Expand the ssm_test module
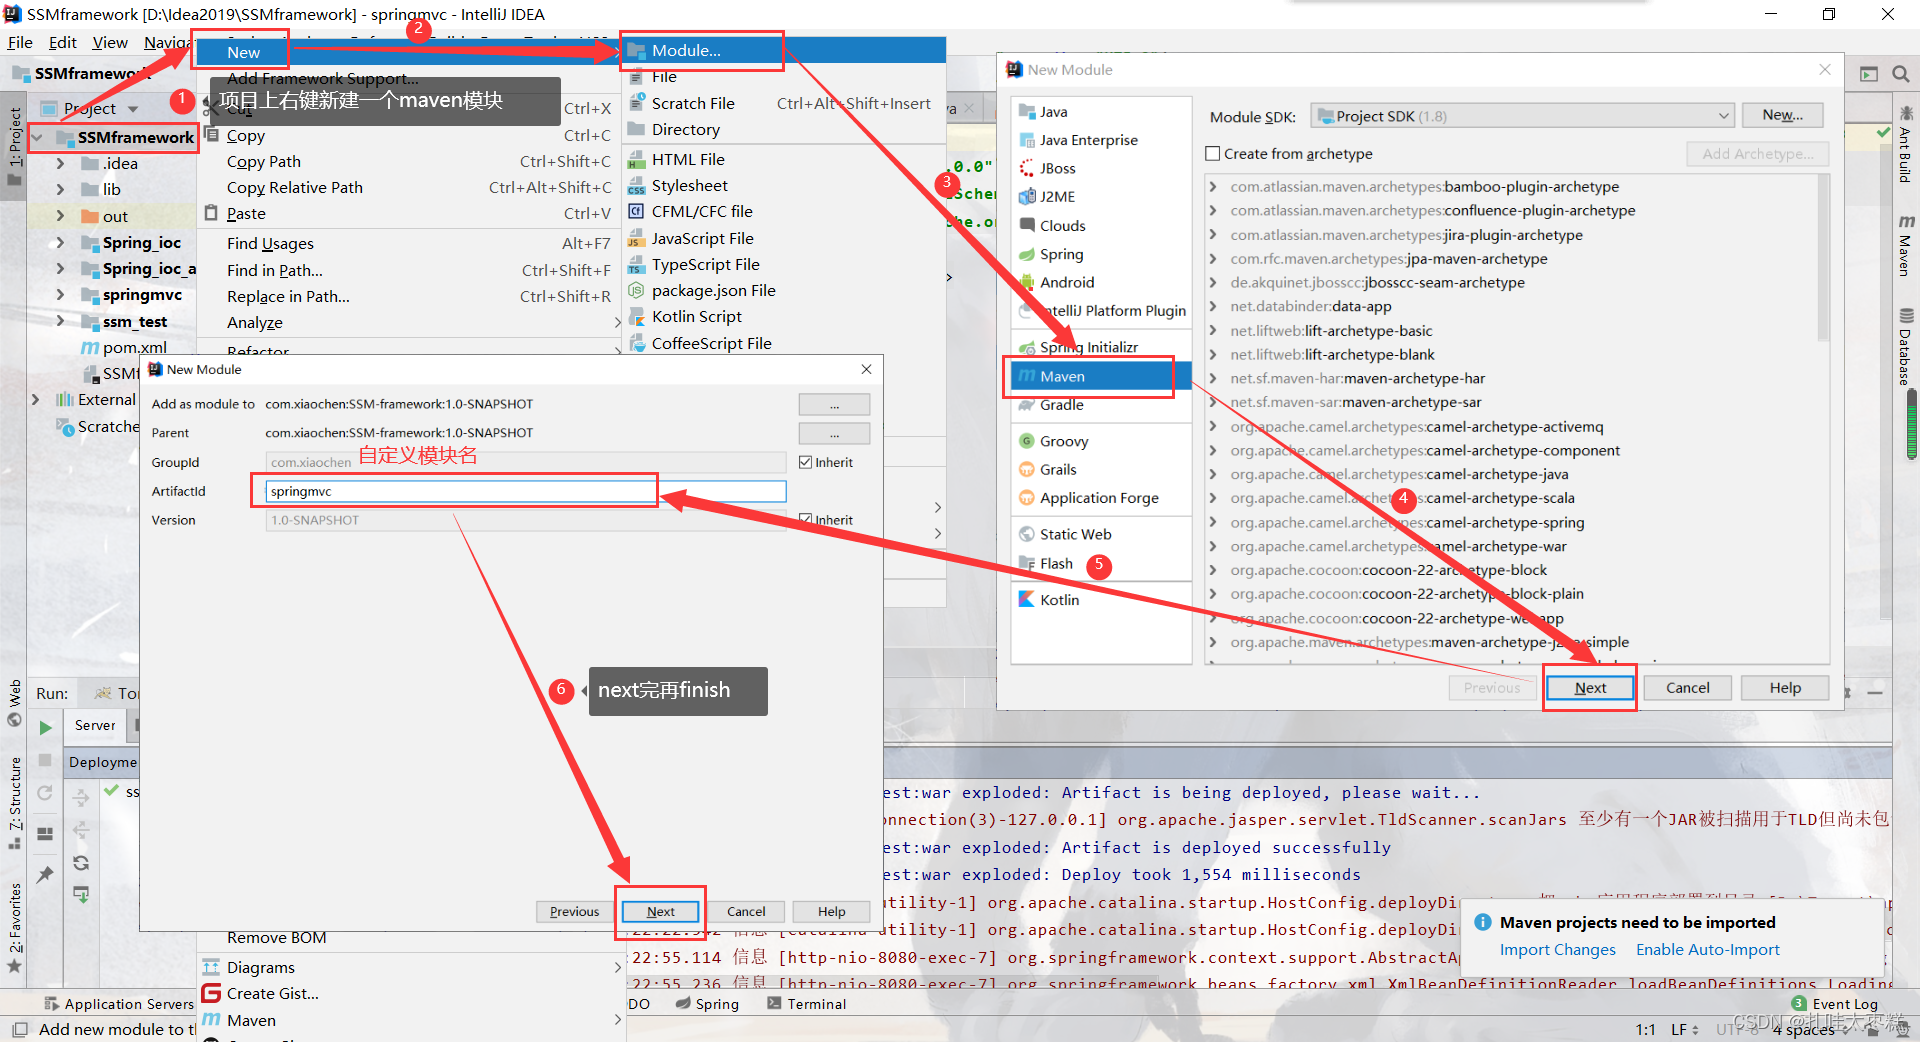Screen dimensions: 1920x1042 pos(60,321)
